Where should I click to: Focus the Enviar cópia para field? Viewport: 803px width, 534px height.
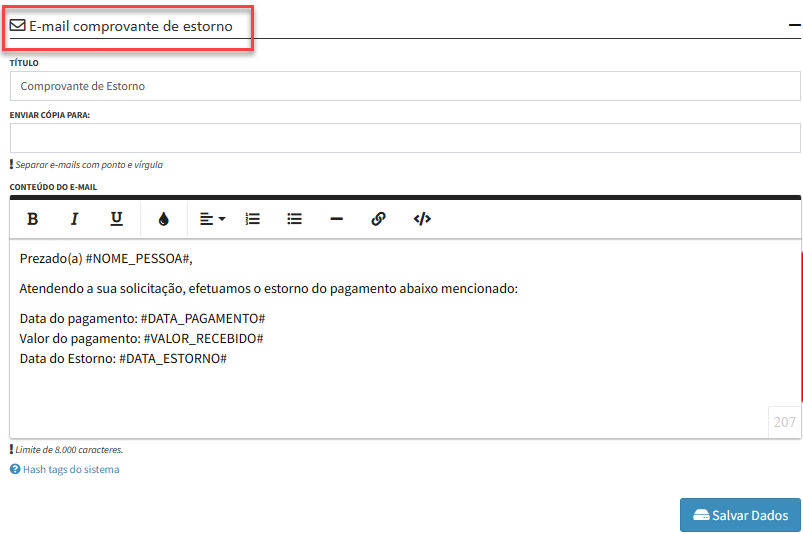[x=405, y=138]
